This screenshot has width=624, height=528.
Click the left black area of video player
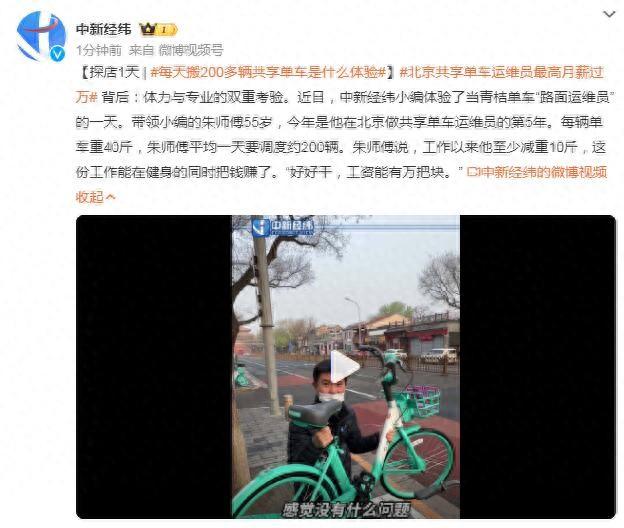[x=154, y=366]
